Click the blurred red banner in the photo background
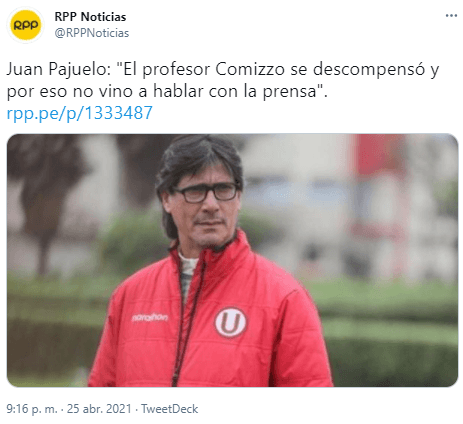The image size is (463, 424). tap(379, 154)
